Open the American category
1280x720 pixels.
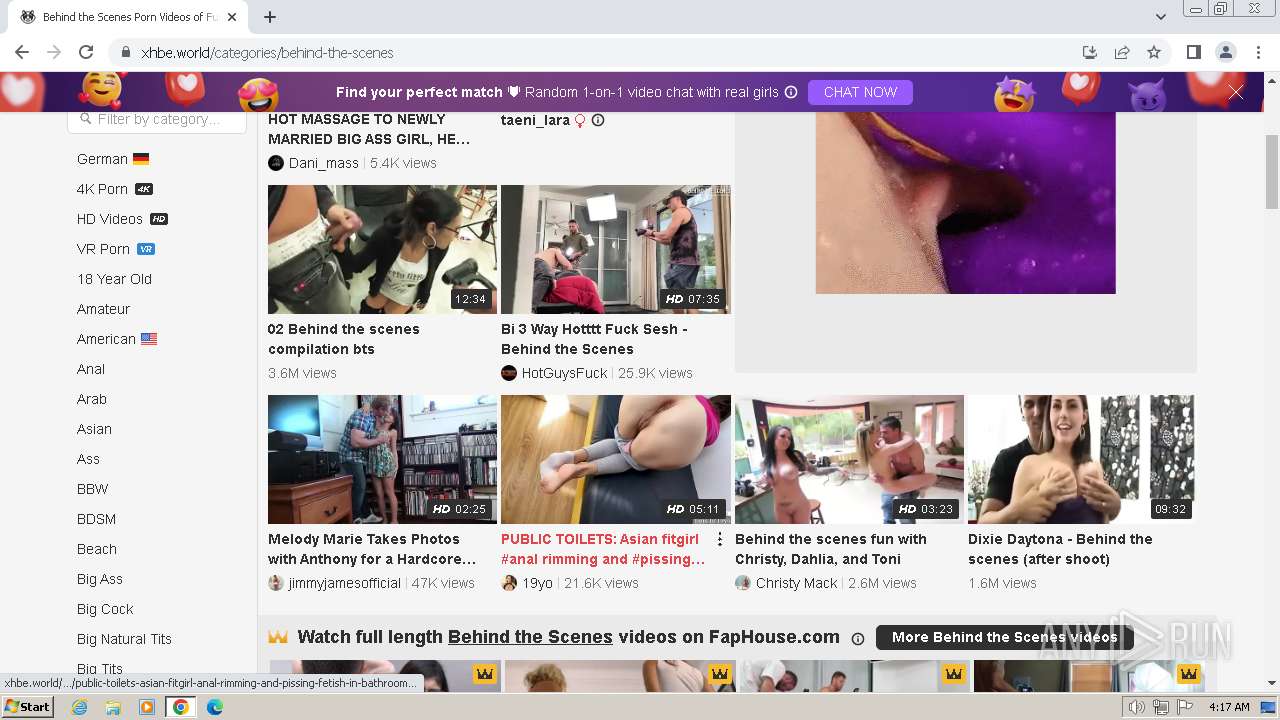pos(117,339)
